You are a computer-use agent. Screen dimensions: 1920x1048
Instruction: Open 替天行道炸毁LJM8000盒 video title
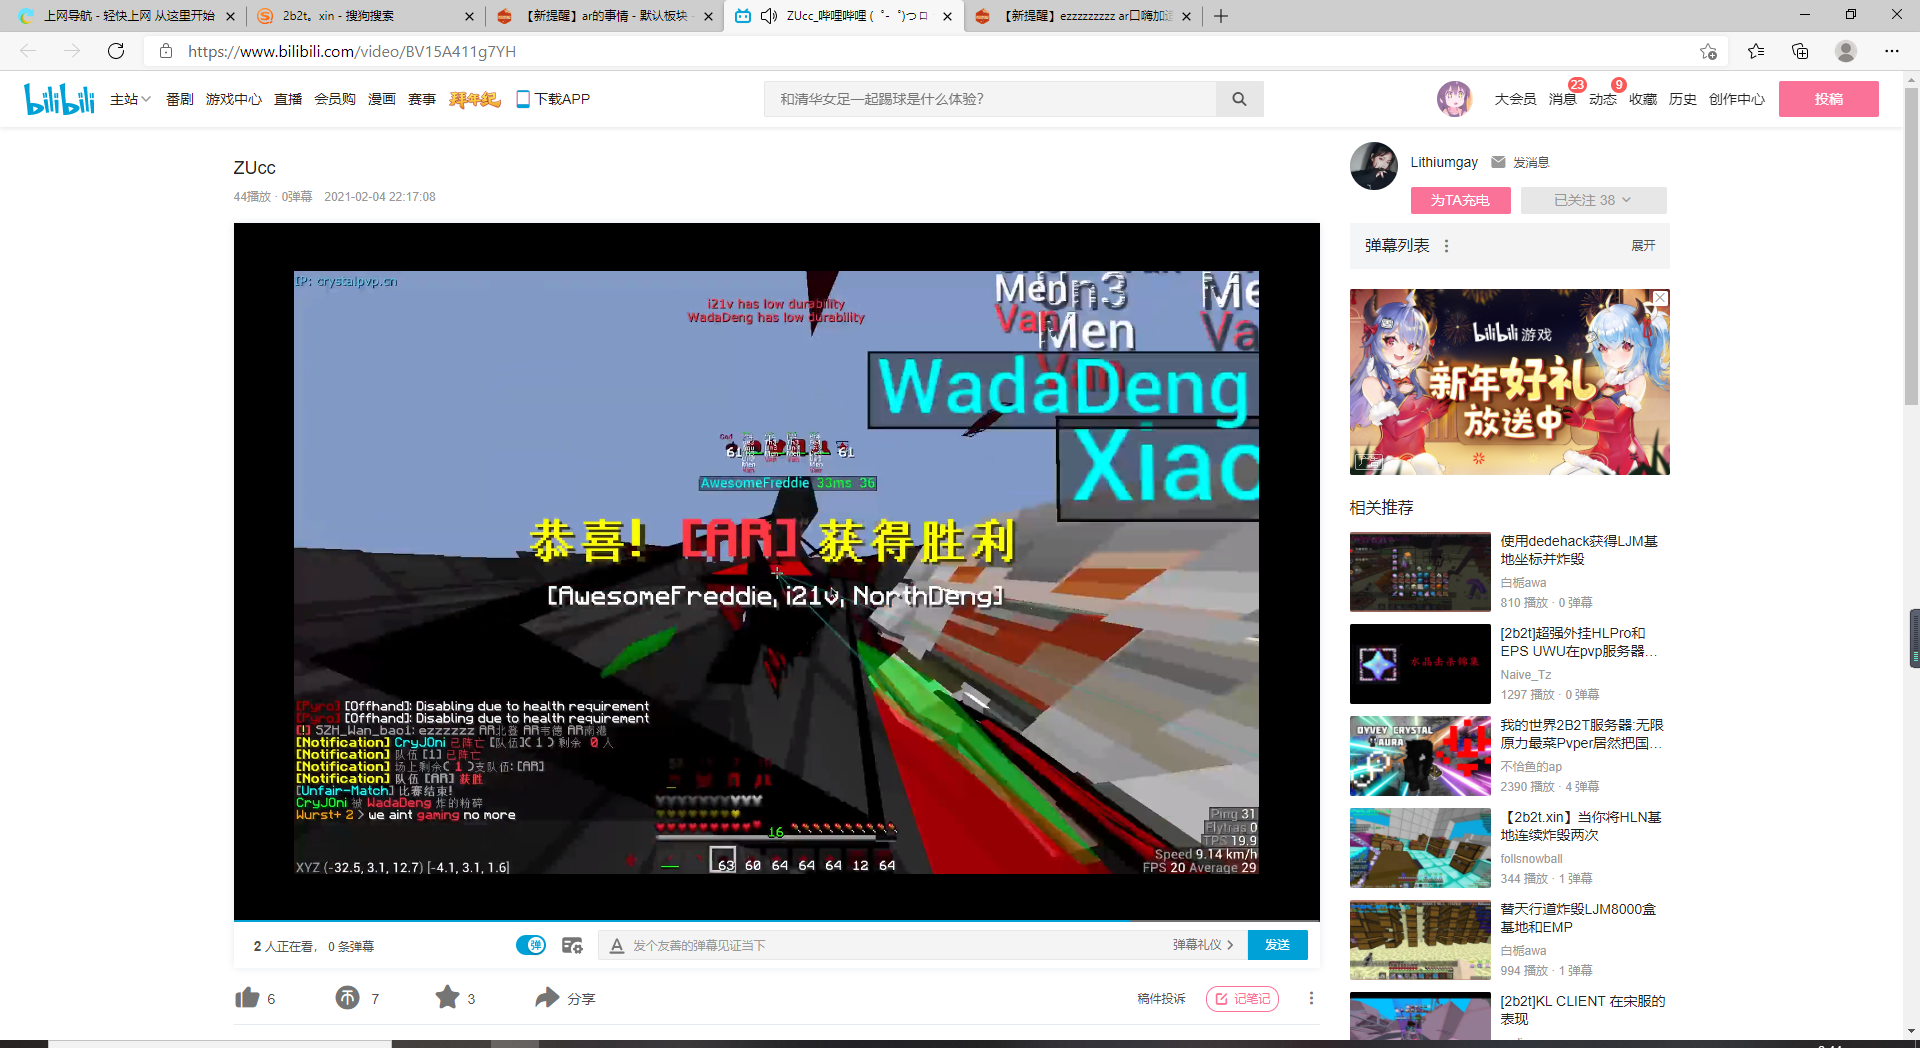[x=1578, y=918]
